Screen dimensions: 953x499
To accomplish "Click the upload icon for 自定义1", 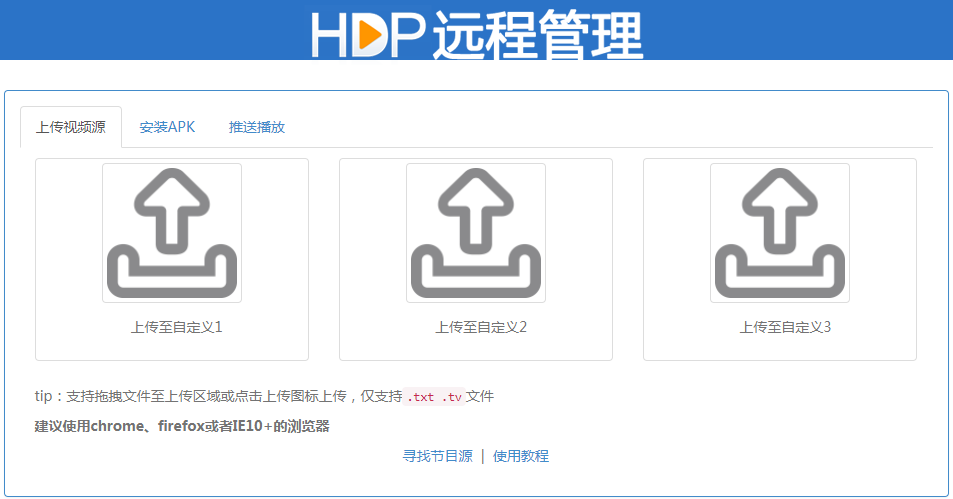I will point(172,233).
